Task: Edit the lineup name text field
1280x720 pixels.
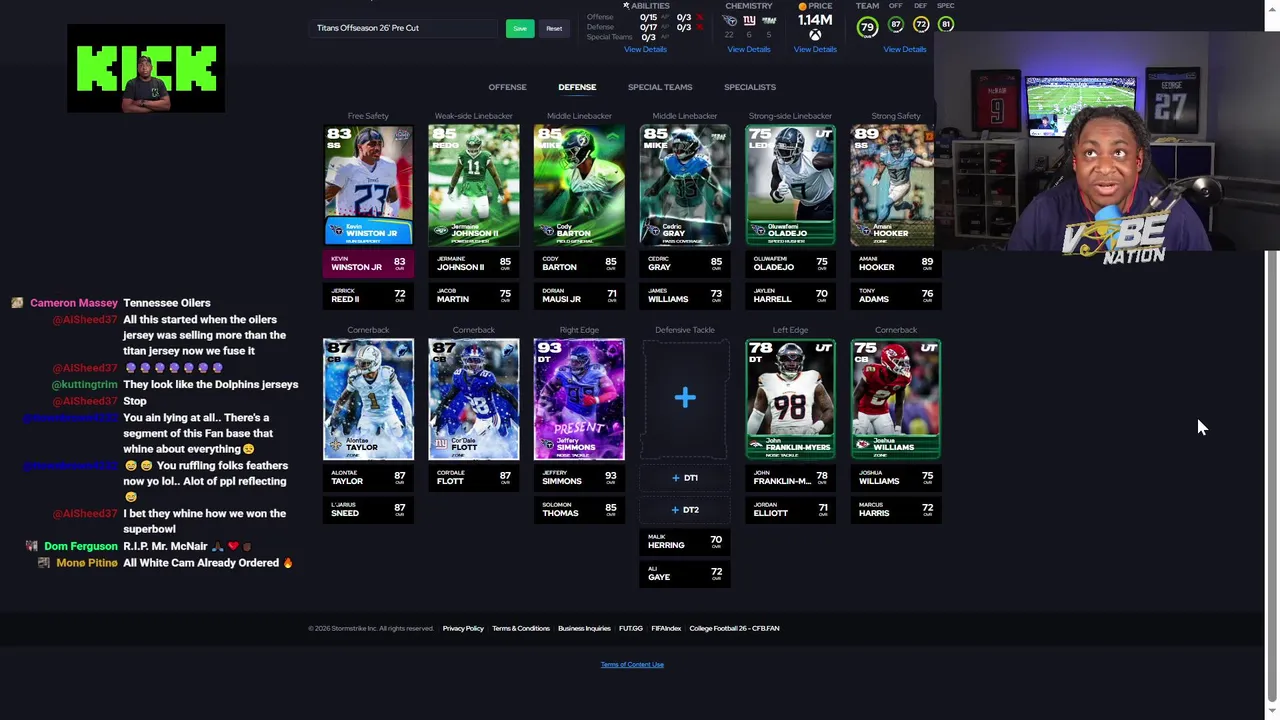Action: click(404, 28)
